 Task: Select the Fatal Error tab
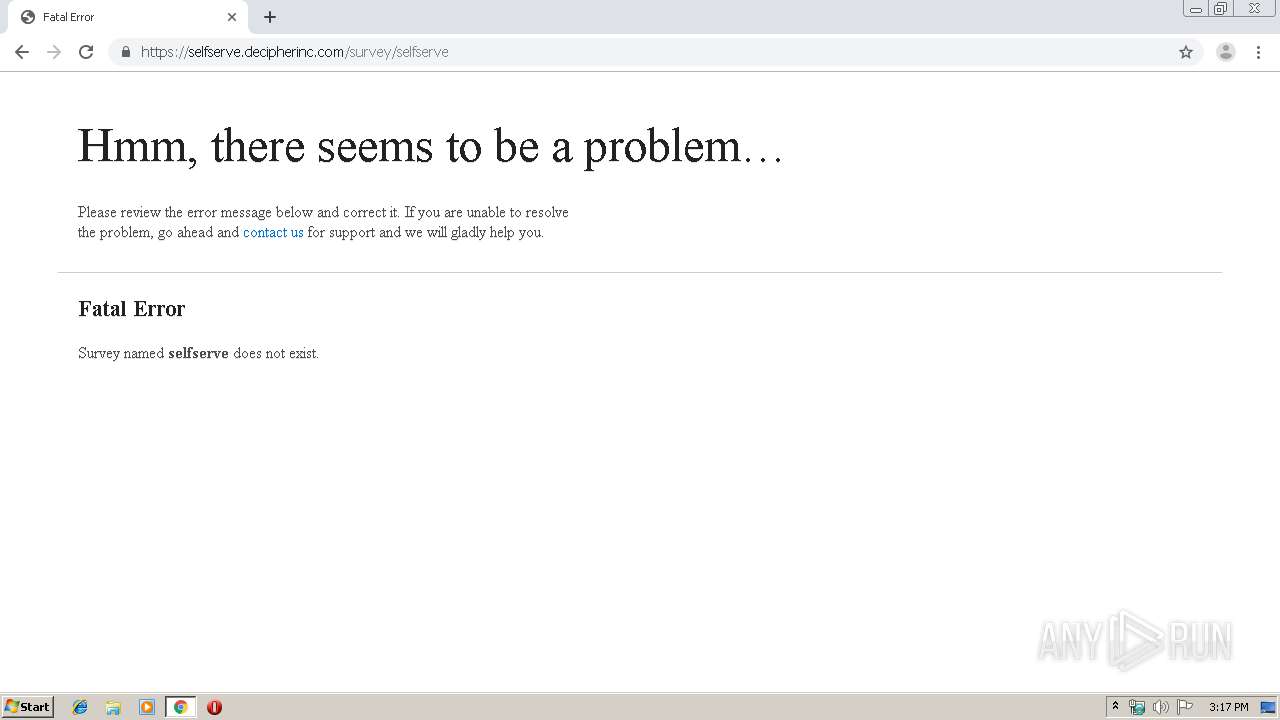[x=128, y=17]
